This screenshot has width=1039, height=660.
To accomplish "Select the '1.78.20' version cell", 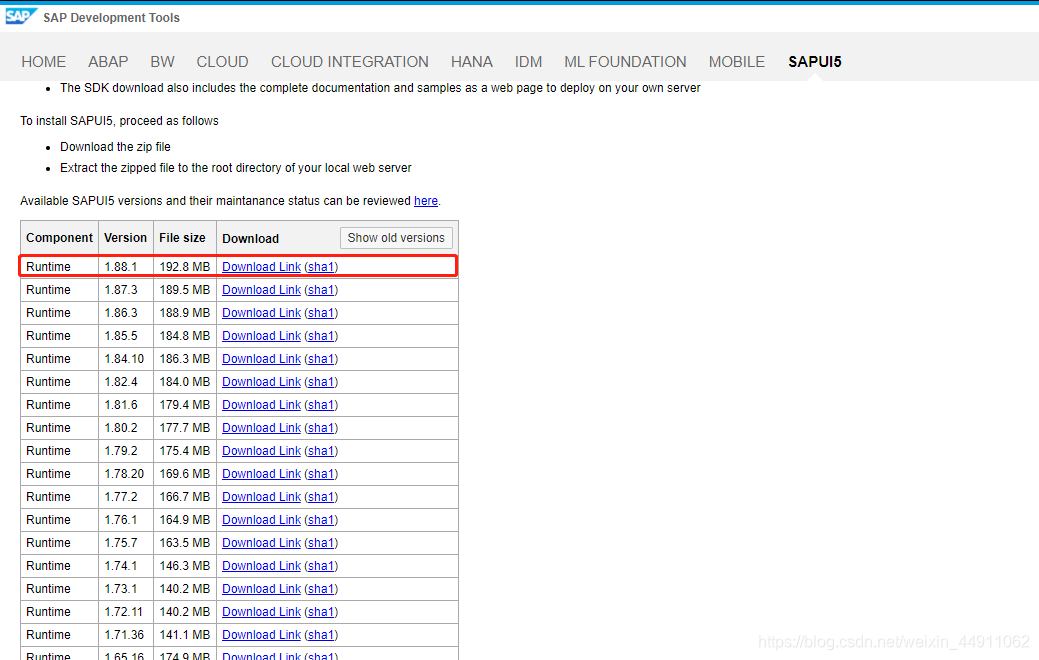I will 124,474.
